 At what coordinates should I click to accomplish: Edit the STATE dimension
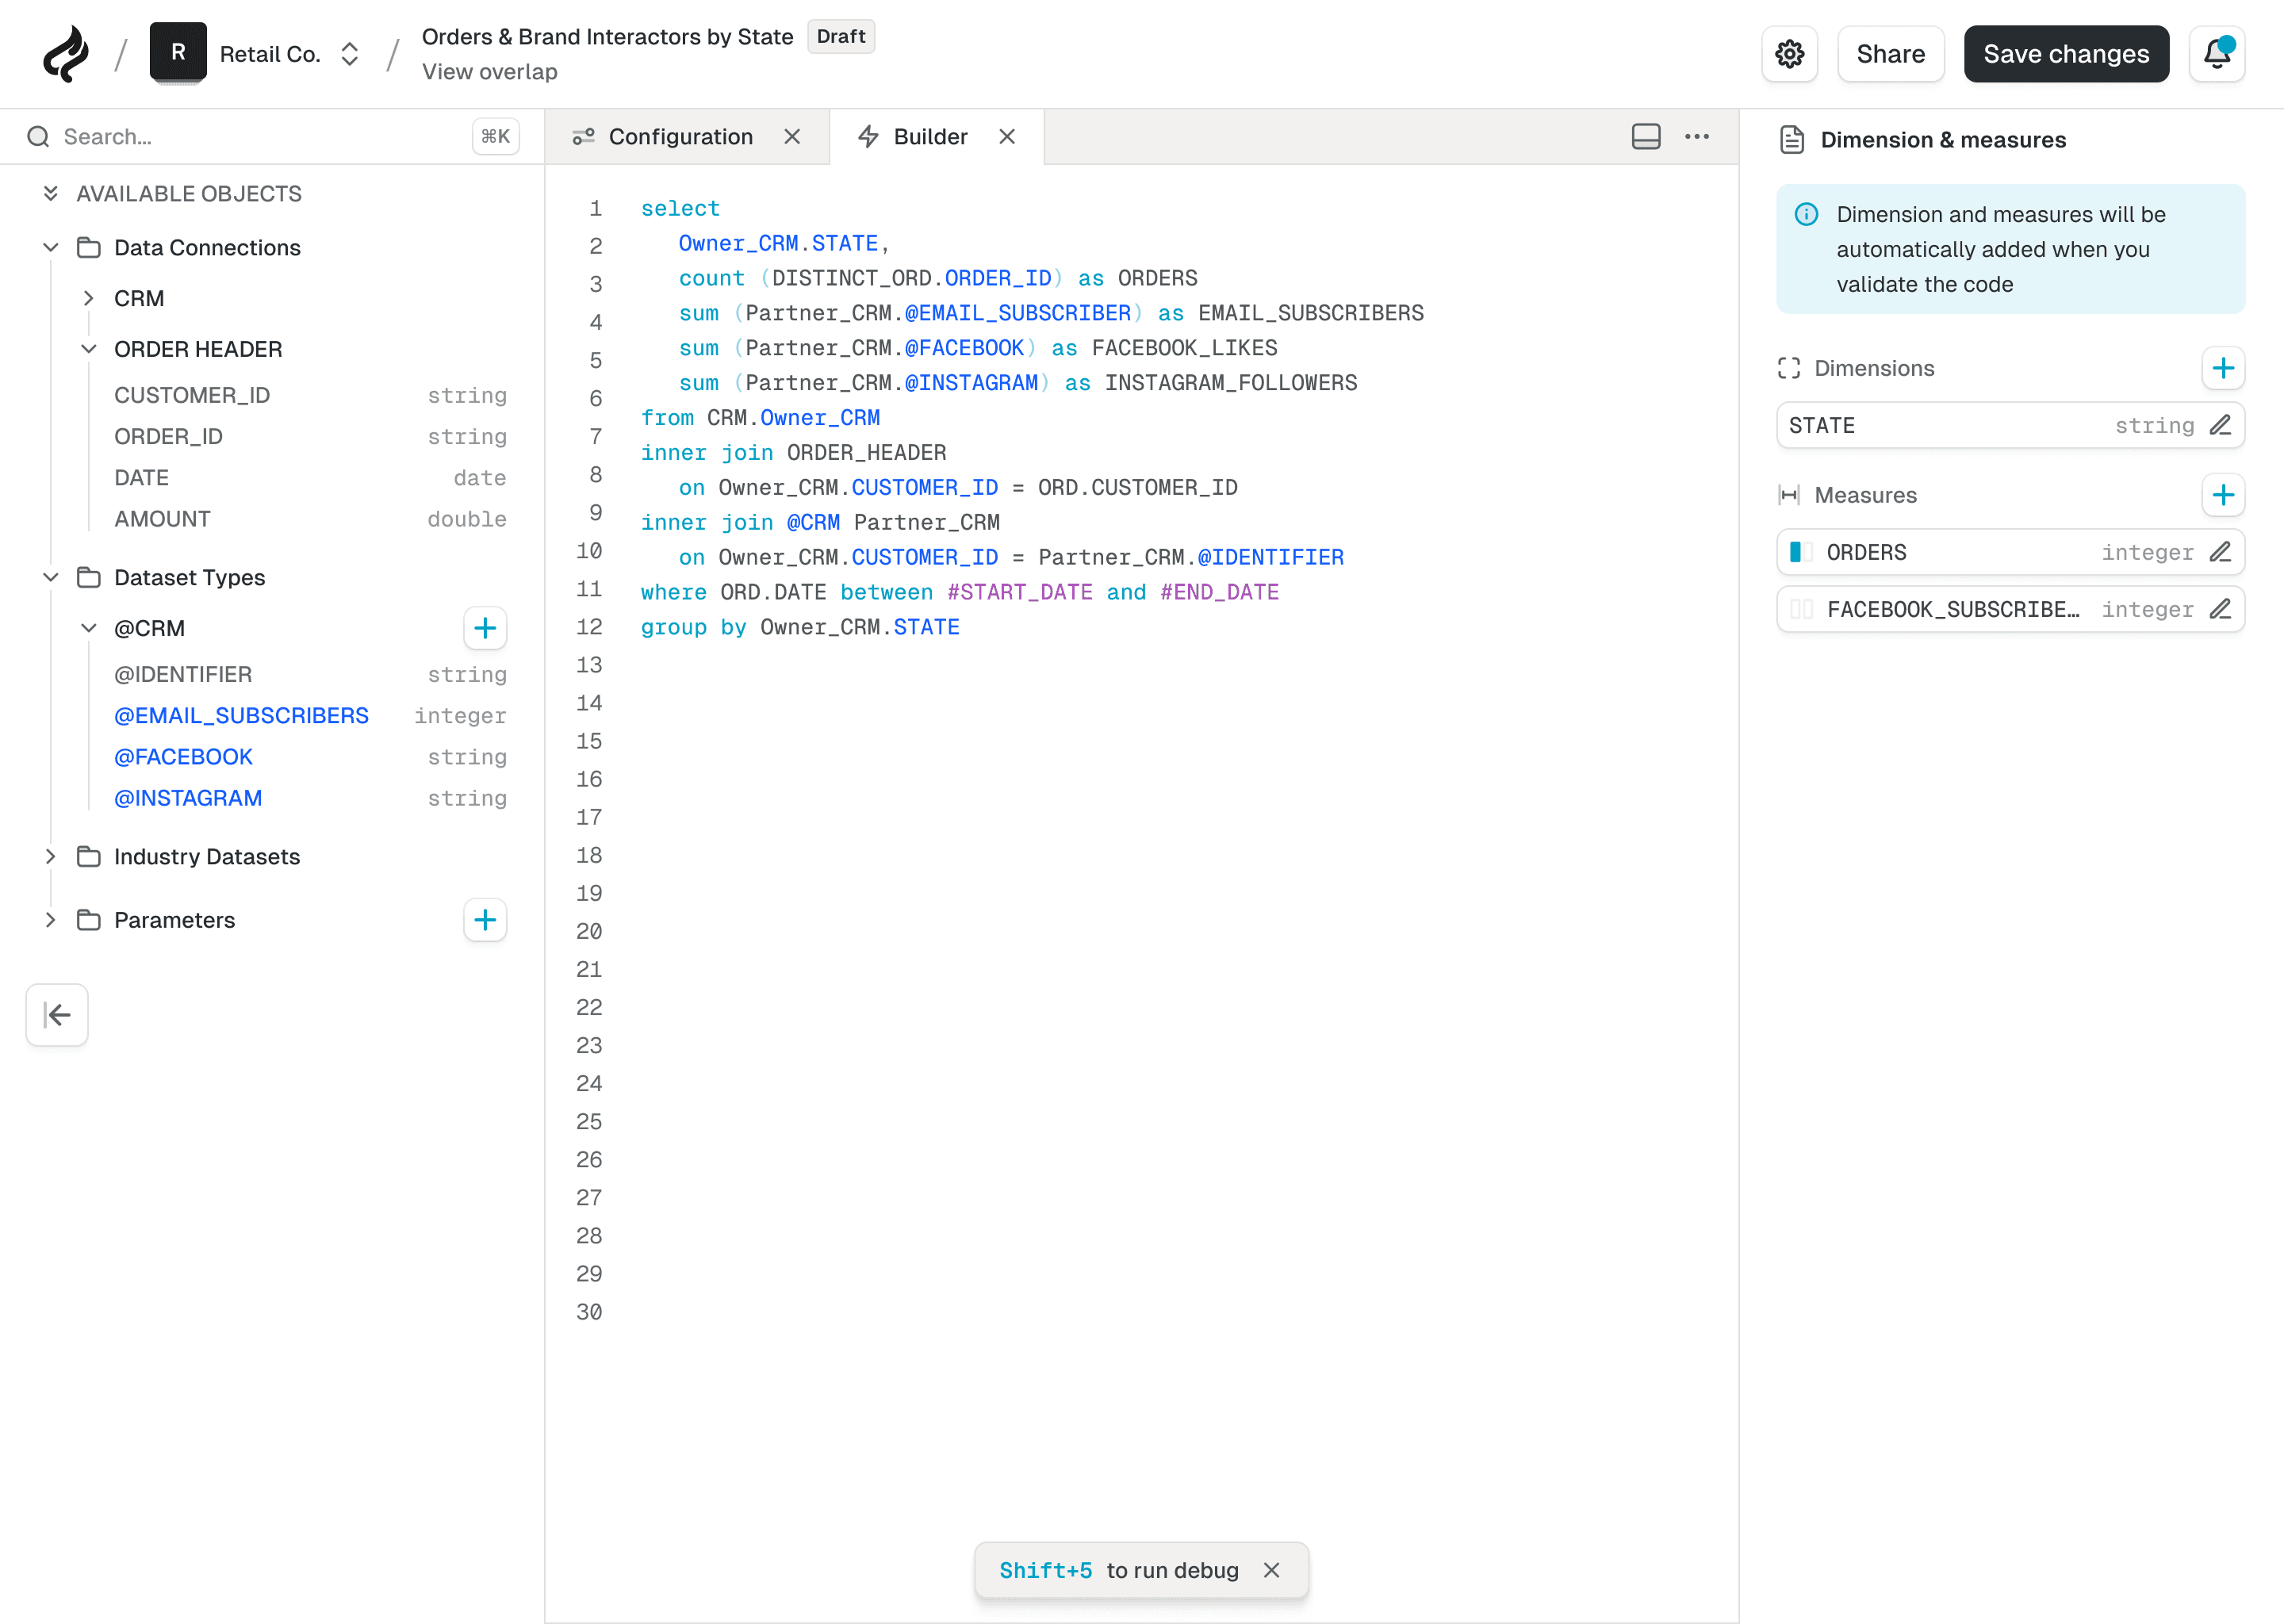(x=2220, y=425)
